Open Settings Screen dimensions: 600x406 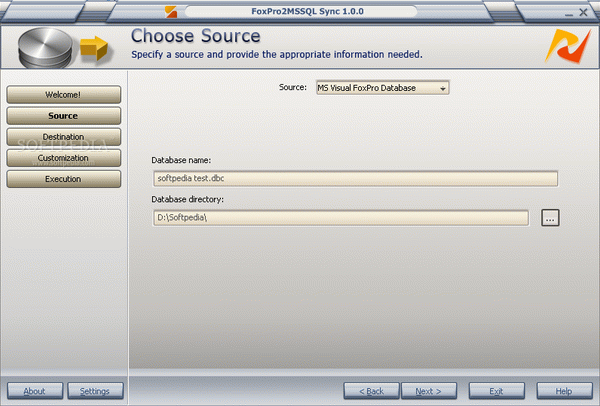click(x=95, y=391)
